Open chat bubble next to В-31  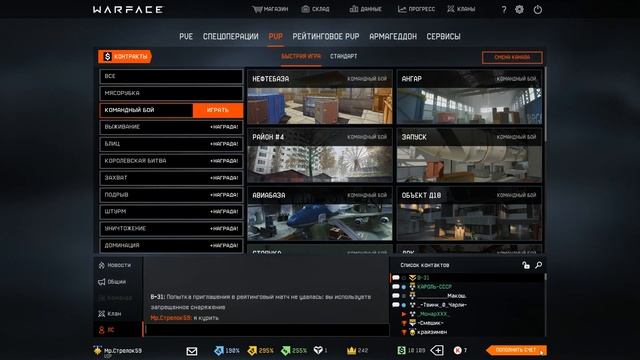[x=396, y=278]
